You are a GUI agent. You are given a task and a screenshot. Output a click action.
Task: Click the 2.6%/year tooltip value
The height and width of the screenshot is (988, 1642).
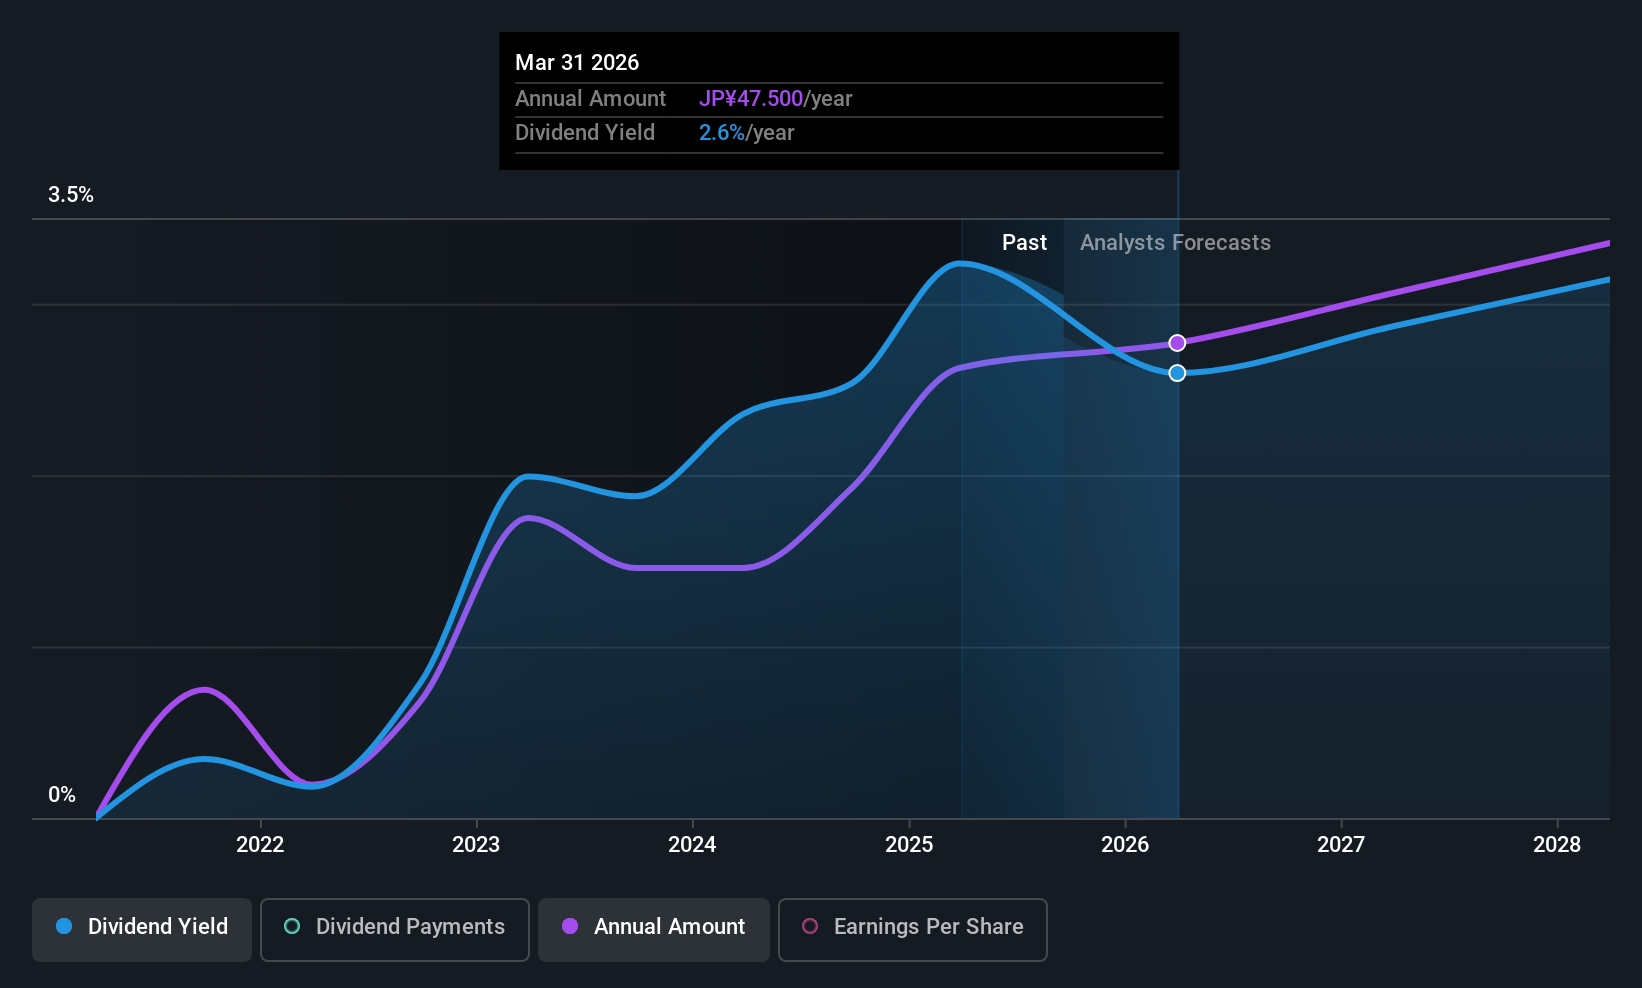point(746,133)
